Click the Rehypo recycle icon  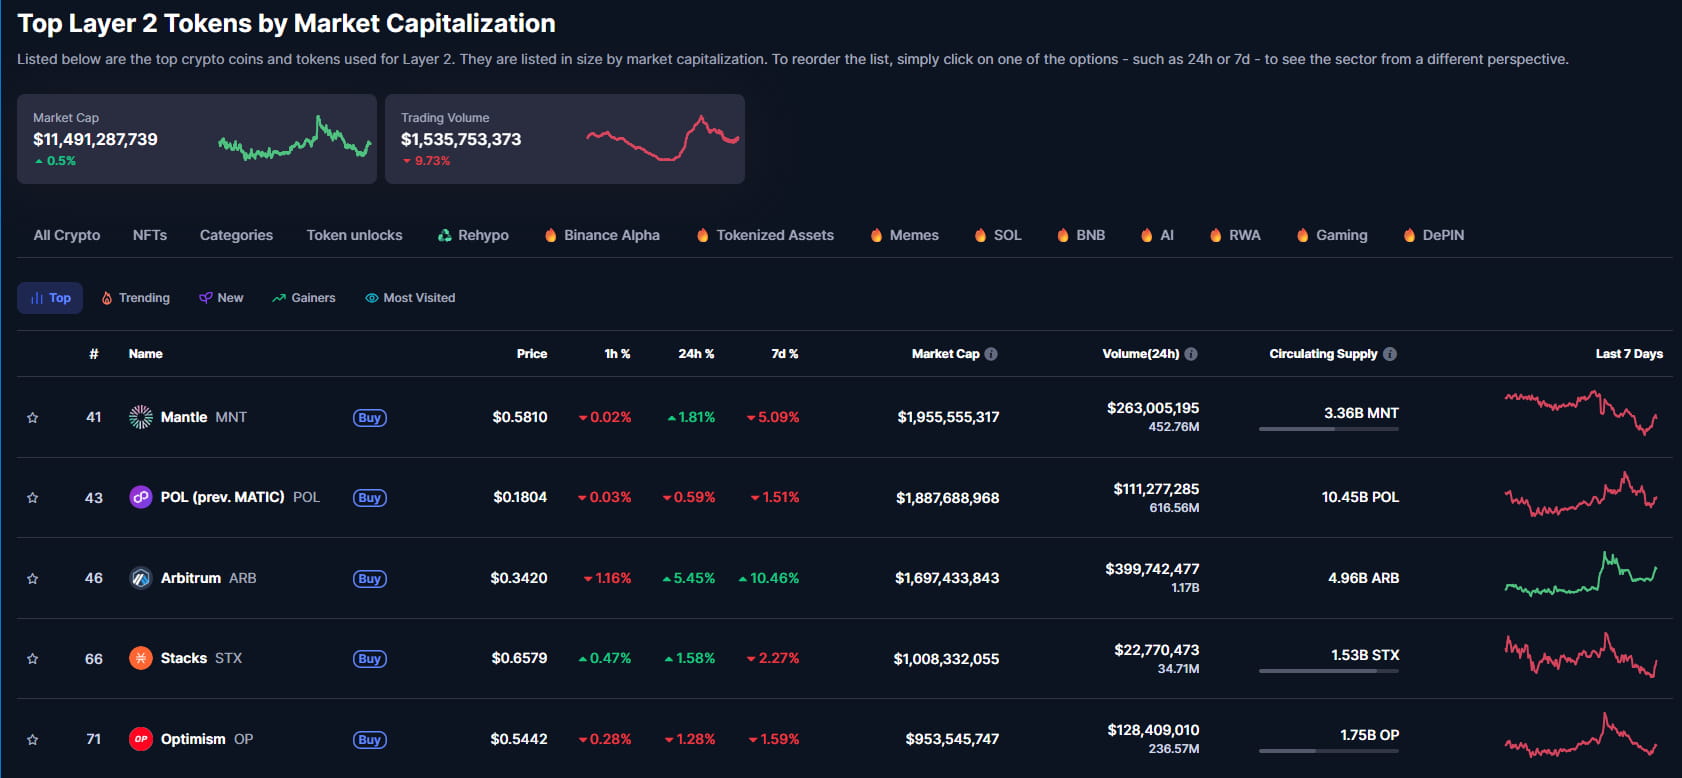pos(445,235)
